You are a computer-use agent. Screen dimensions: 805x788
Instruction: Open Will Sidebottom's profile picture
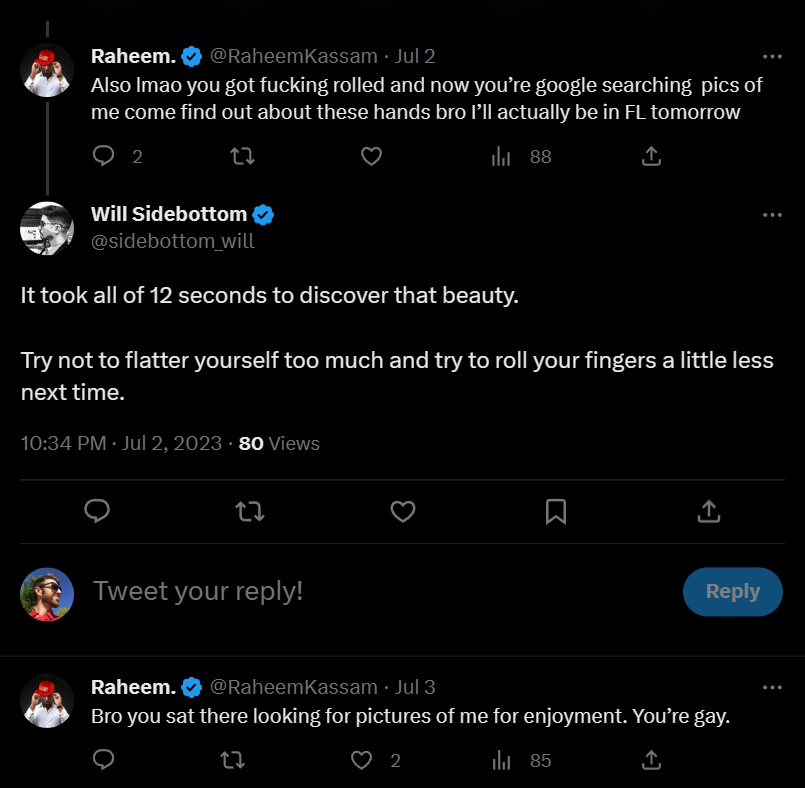coord(47,228)
